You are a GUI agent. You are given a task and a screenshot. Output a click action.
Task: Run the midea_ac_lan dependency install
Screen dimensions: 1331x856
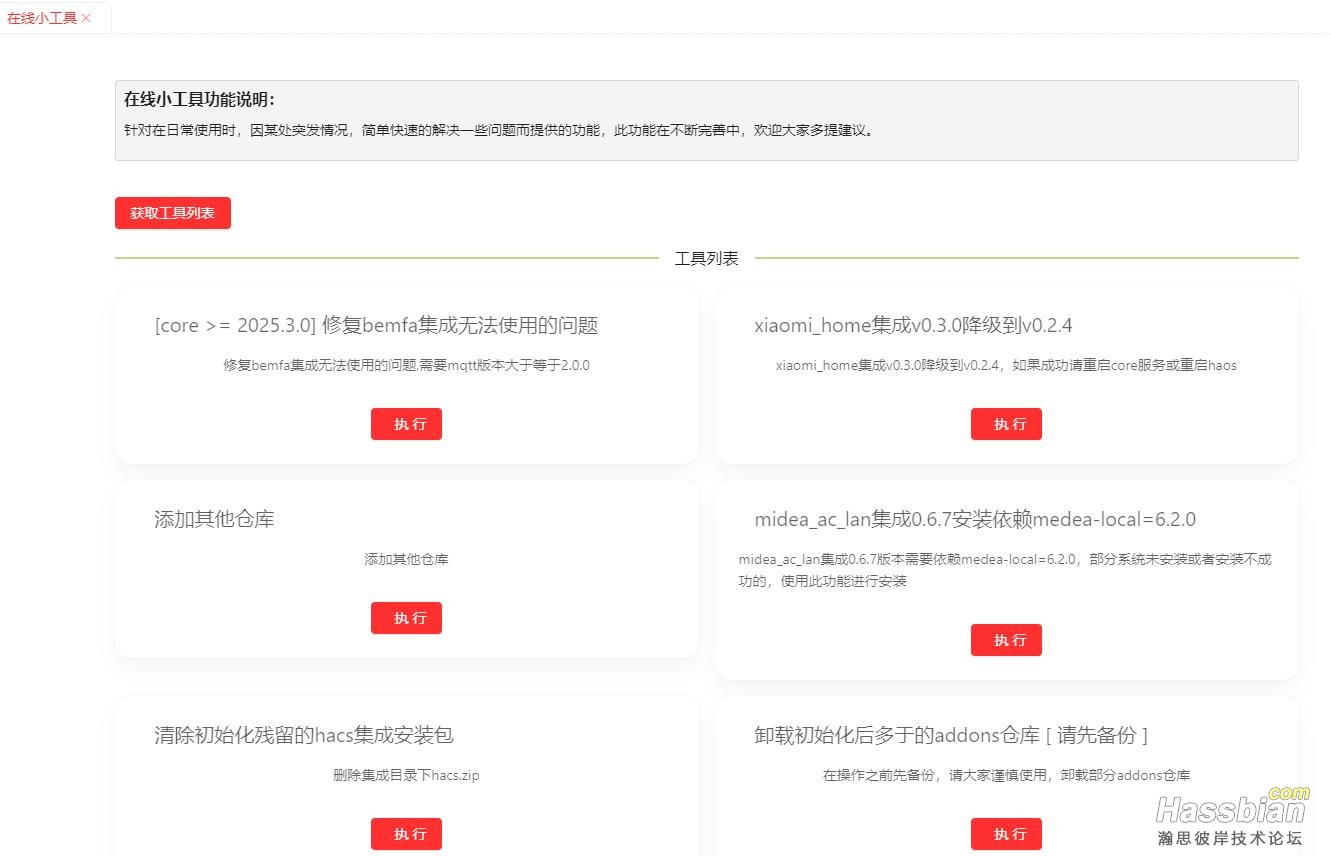click(1006, 640)
